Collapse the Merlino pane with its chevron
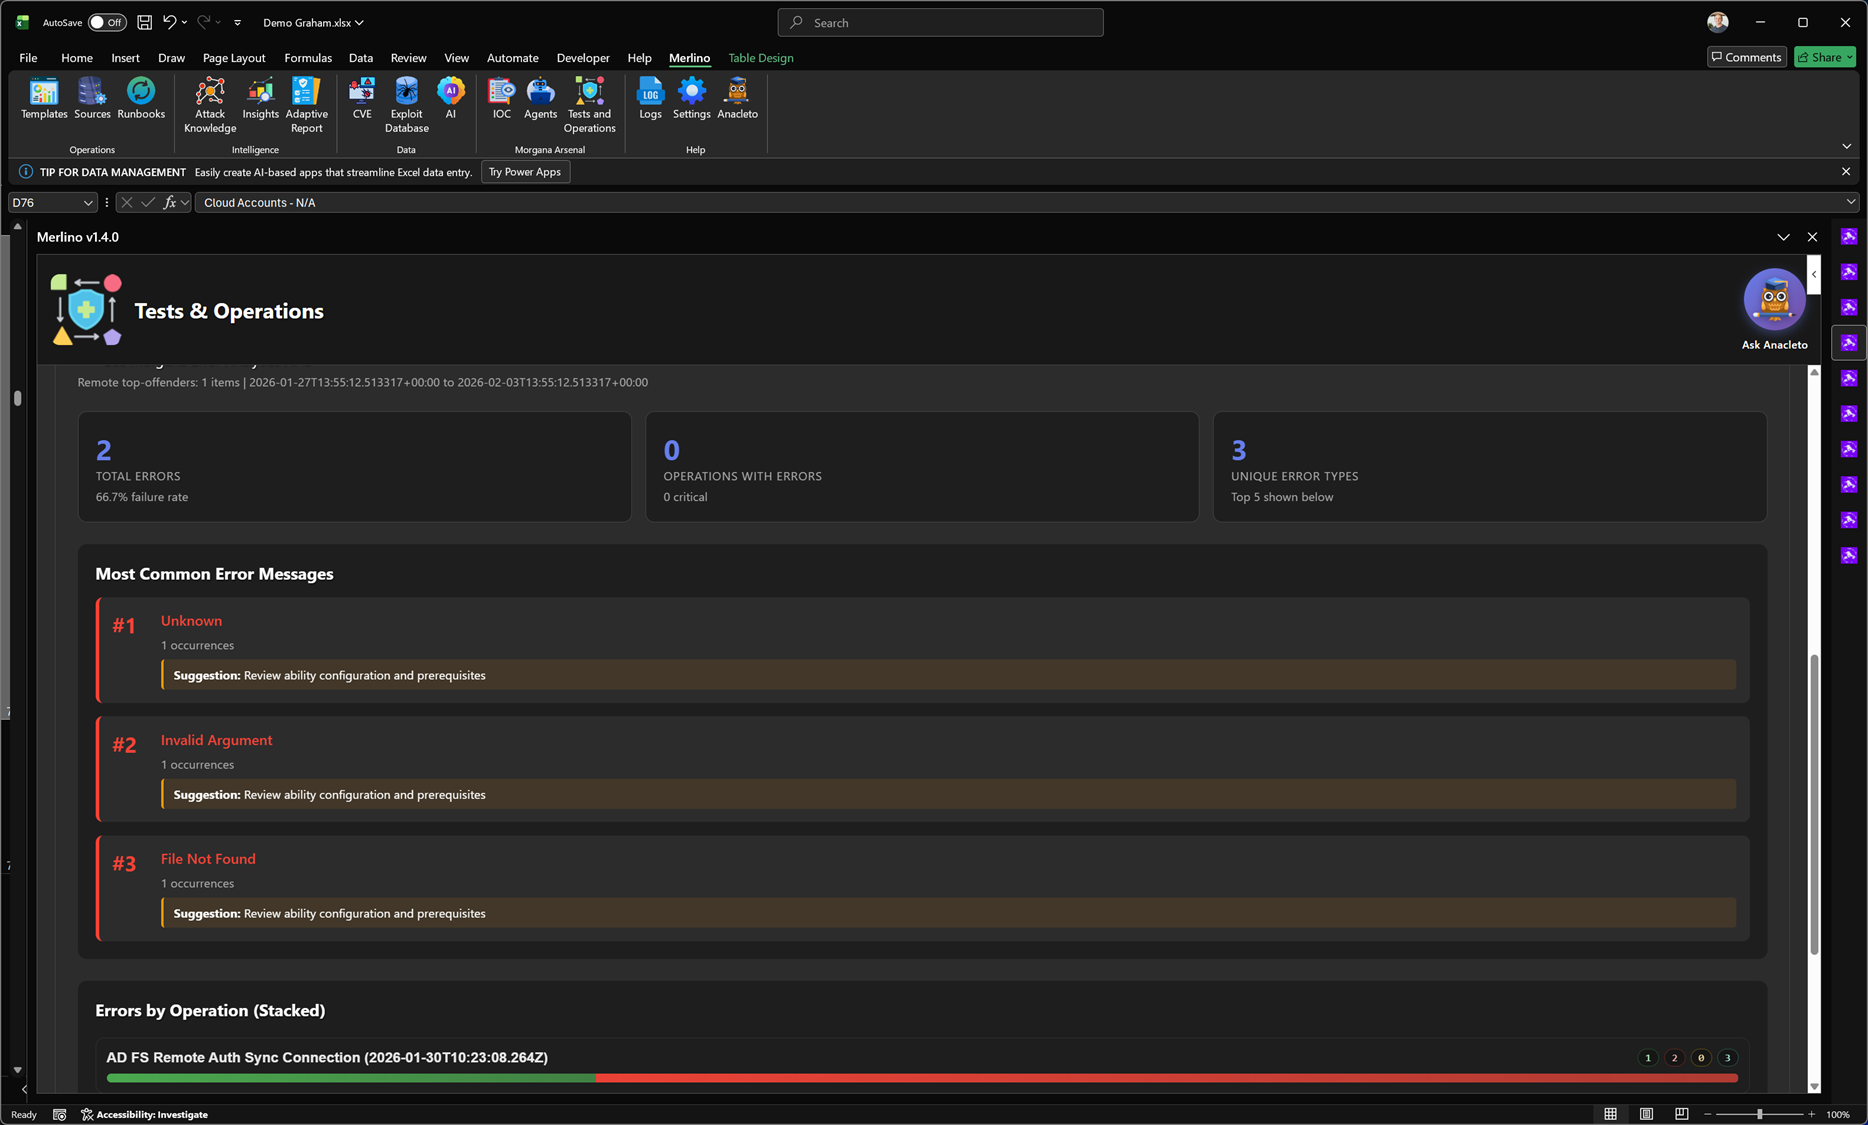The height and width of the screenshot is (1125, 1868). pos(1784,237)
